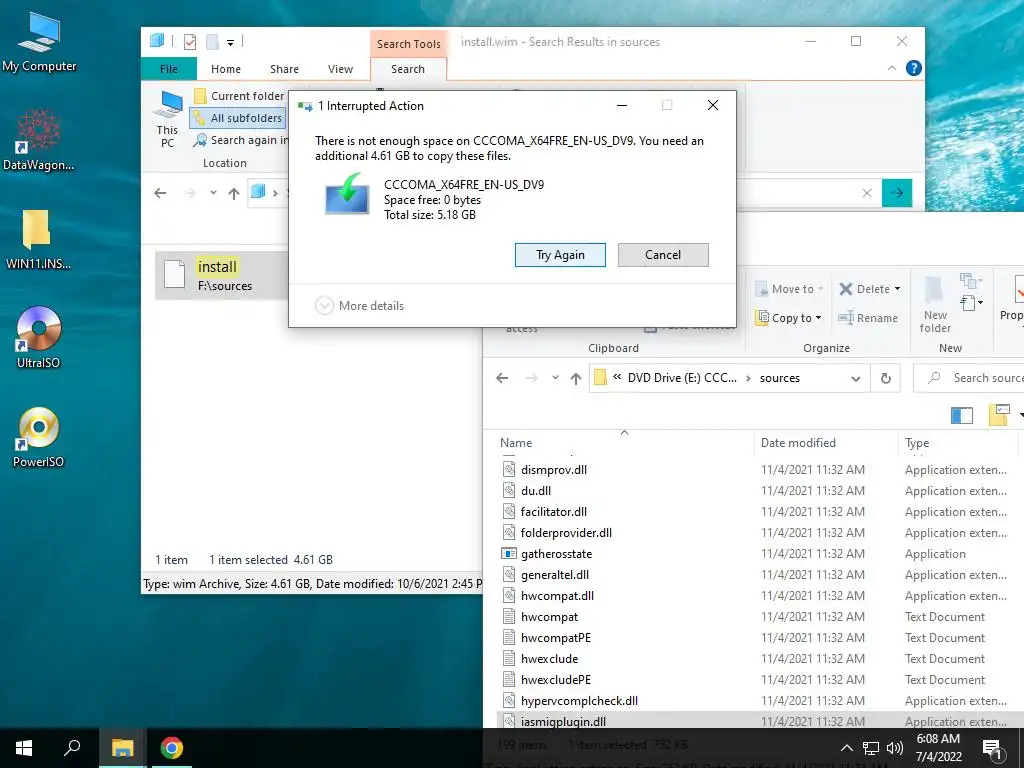Click the Search sources input field

[x=970, y=378]
